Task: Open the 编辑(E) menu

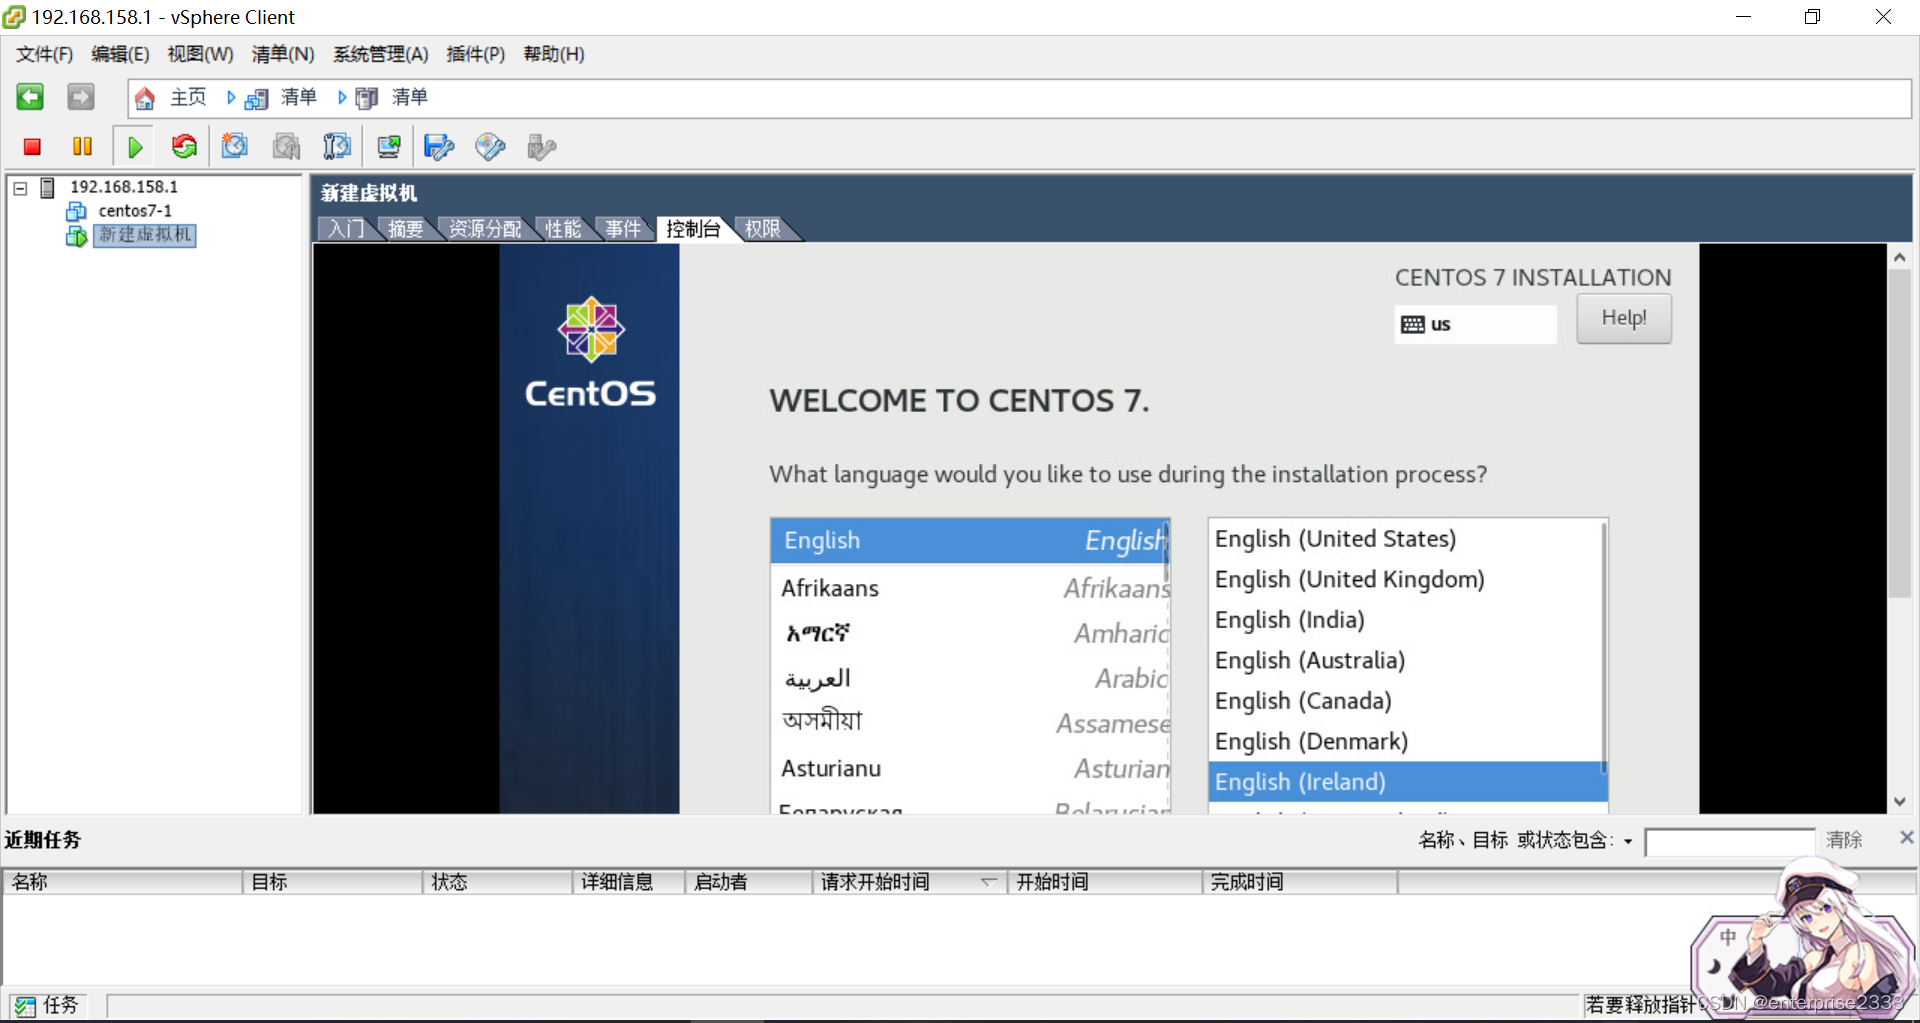Action: (x=120, y=54)
